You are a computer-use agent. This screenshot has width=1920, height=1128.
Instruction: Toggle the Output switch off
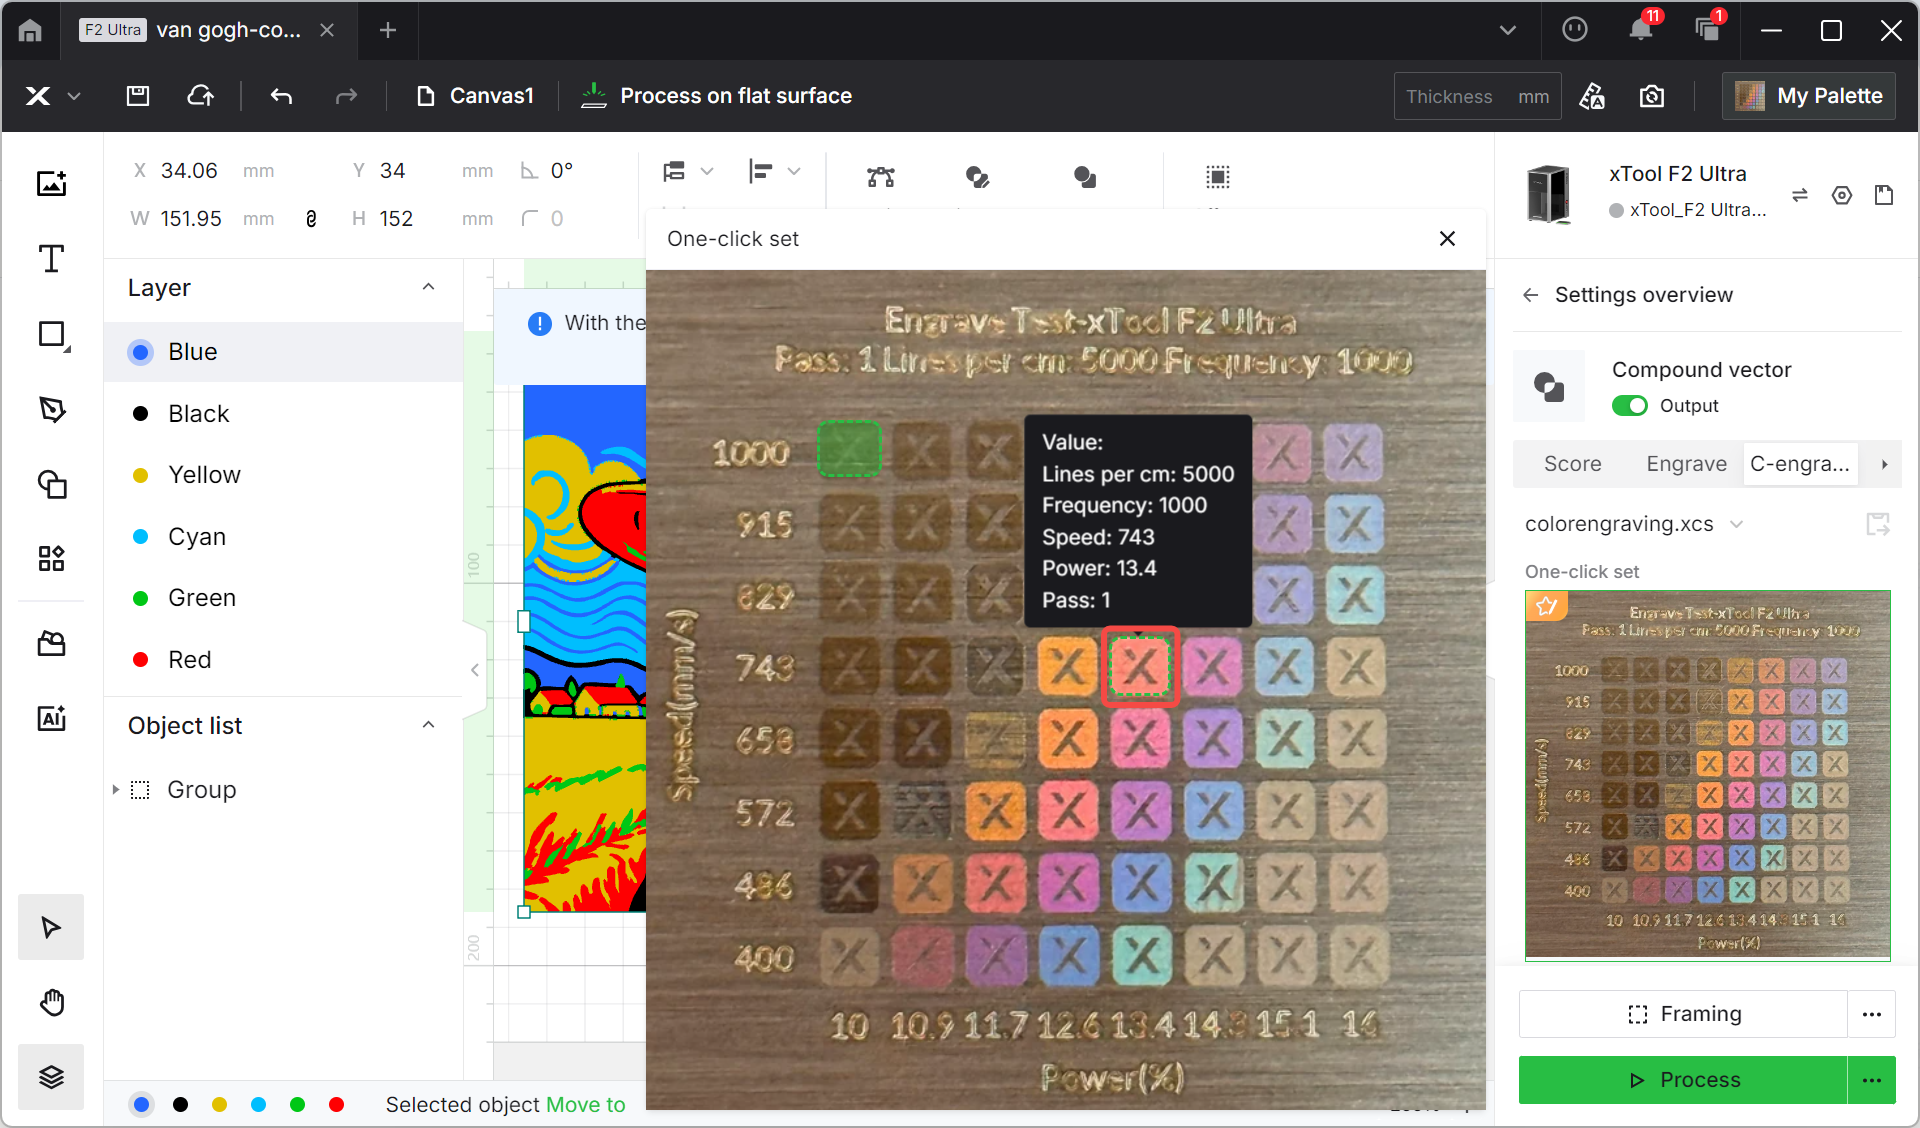point(1629,406)
